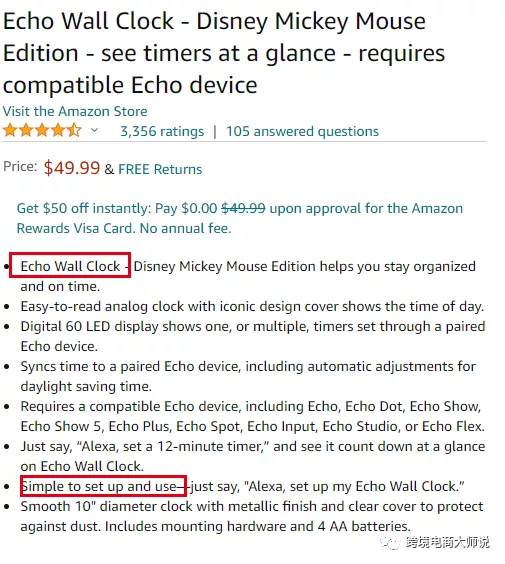Viewport: 505px width, 564px height.
Task: Select the Smooth 10" diameter clock bullet
Action: click(252, 516)
